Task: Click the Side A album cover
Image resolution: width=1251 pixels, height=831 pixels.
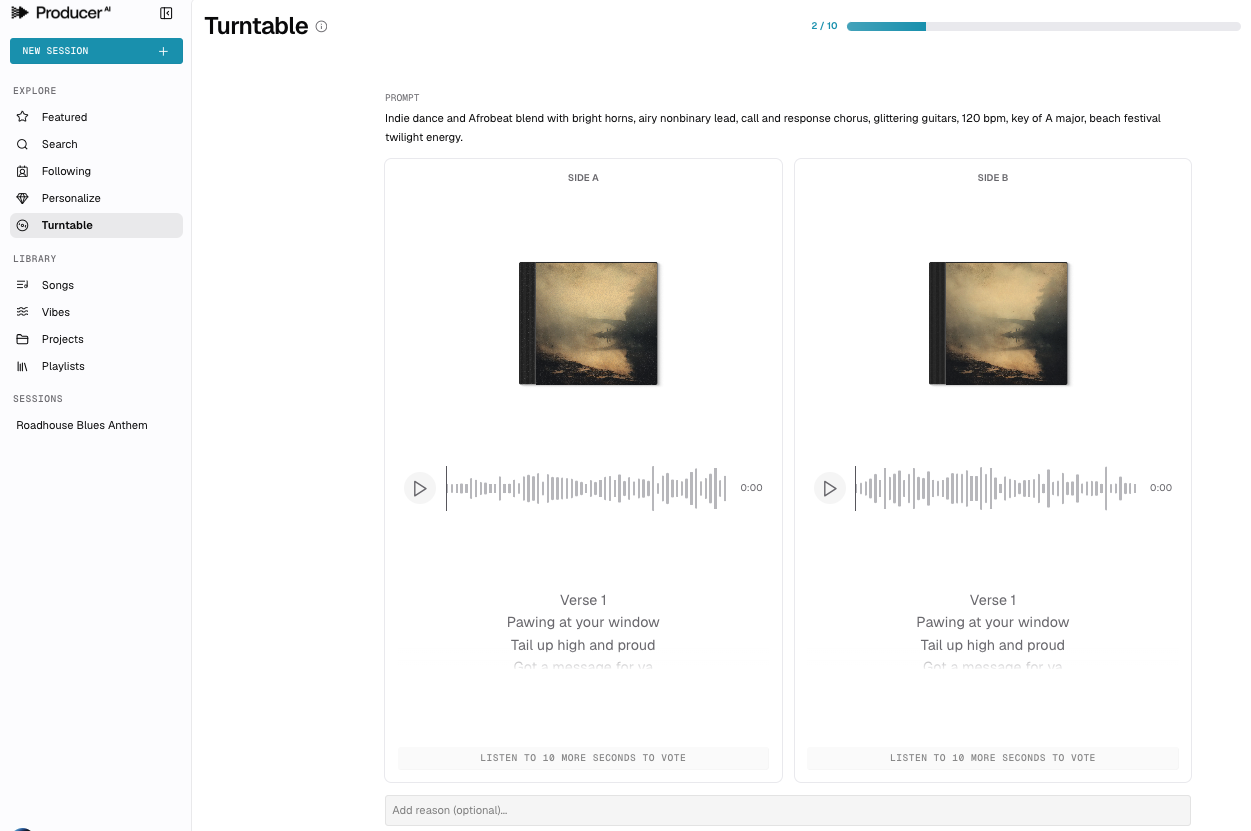Action: point(588,323)
